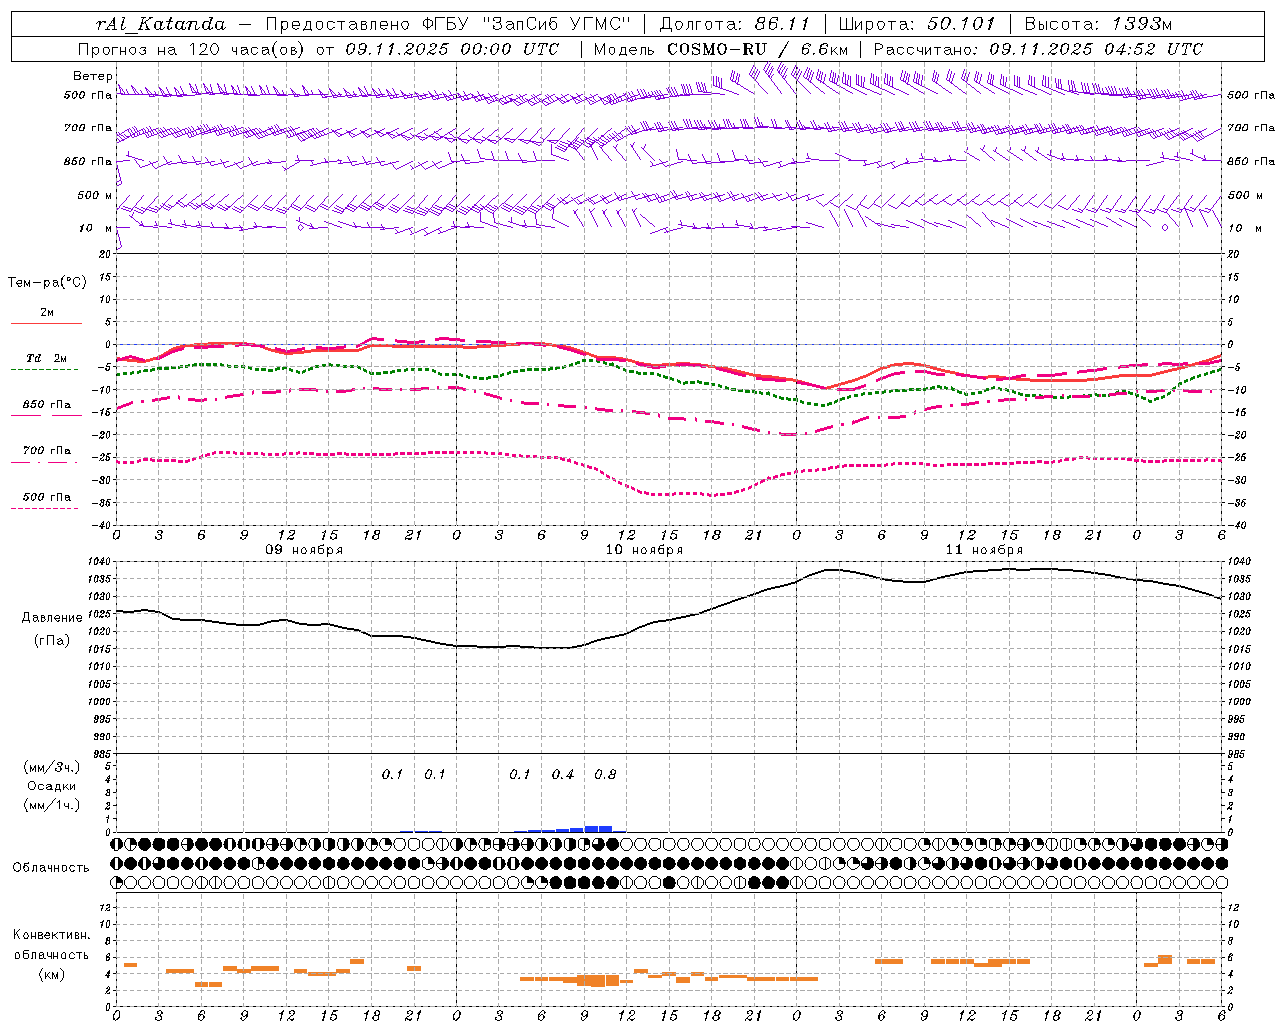Click the latitude value Широта: 50.101

[917, 24]
